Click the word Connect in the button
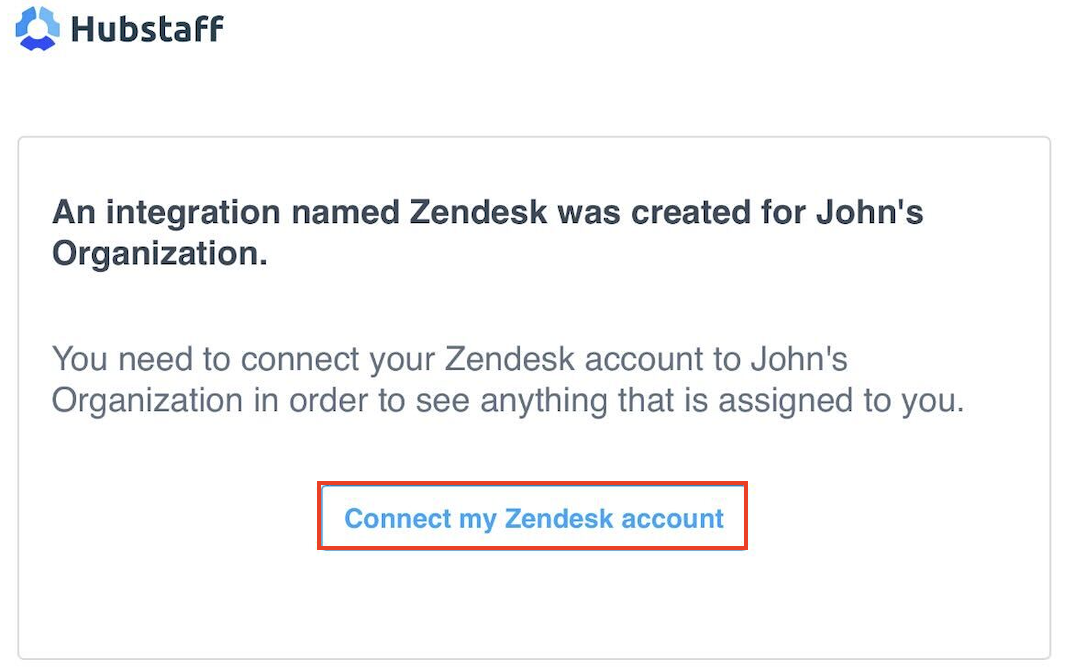 point(398,518)
